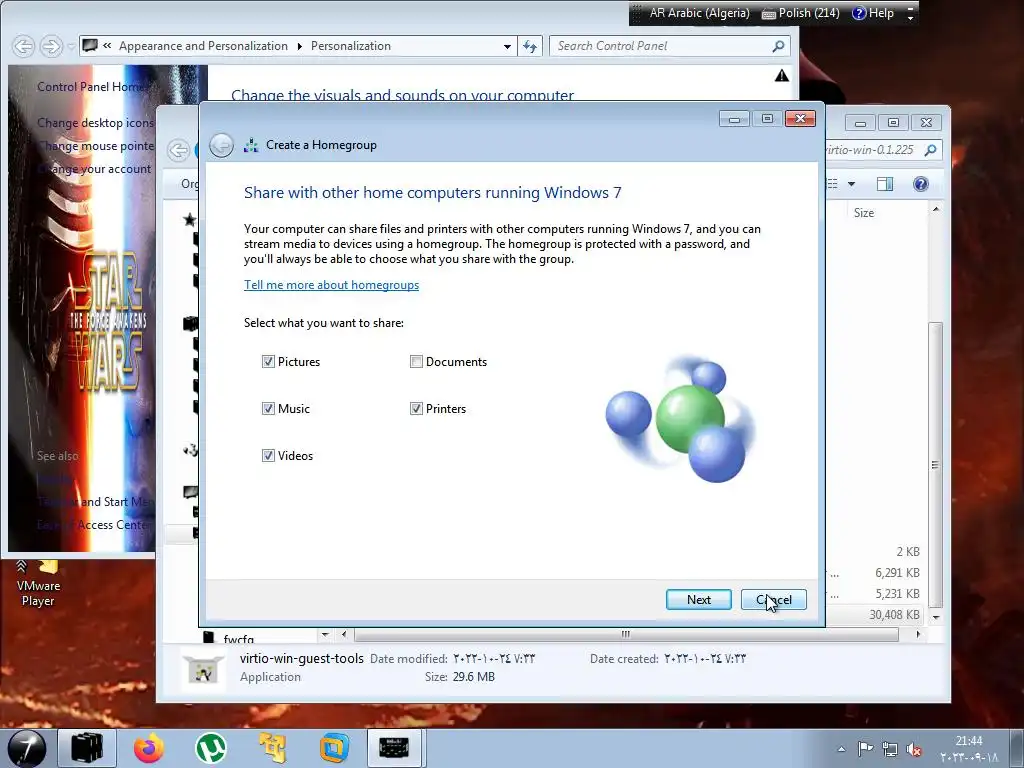Select the 6,291 KB file row

pos(875,573)
